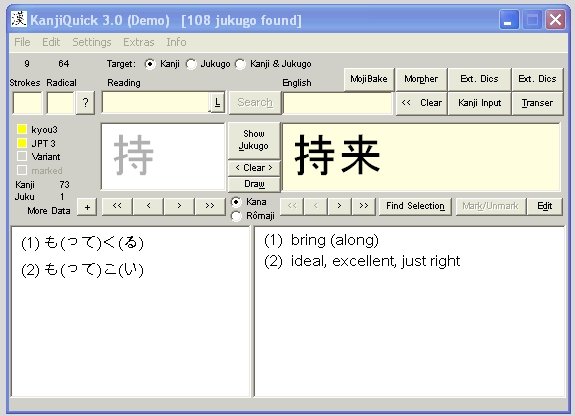Screen dimensions: 575x416
Task: Open the Info menu
Action: 176,42
